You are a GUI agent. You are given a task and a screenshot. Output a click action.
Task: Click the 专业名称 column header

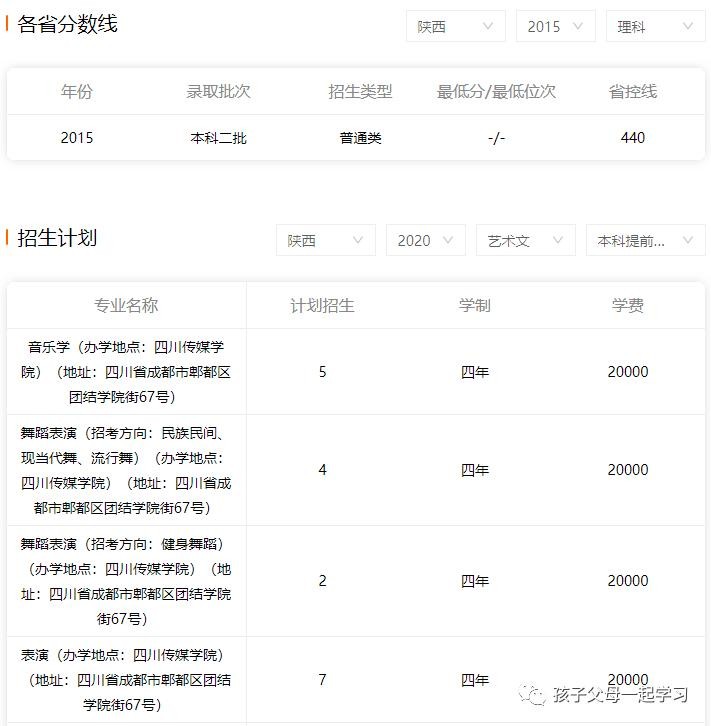click(126, 306)
